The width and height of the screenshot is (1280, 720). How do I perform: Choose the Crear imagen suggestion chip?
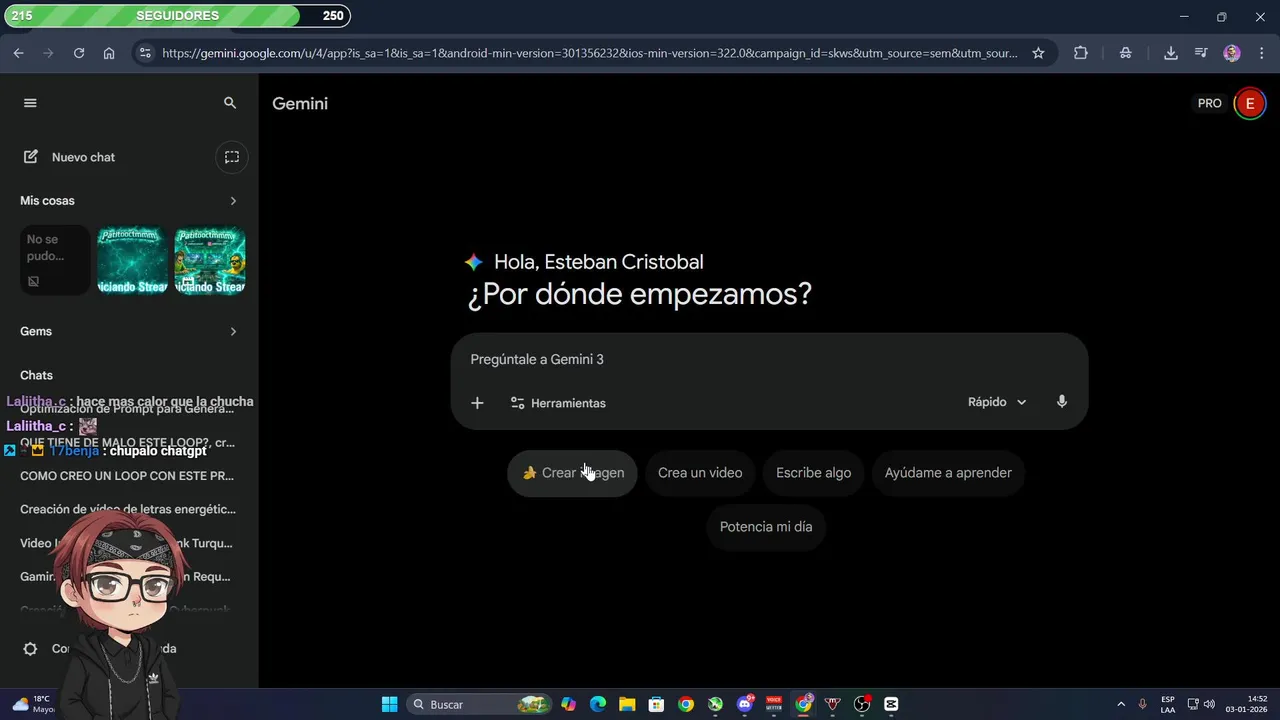(572, 473)
